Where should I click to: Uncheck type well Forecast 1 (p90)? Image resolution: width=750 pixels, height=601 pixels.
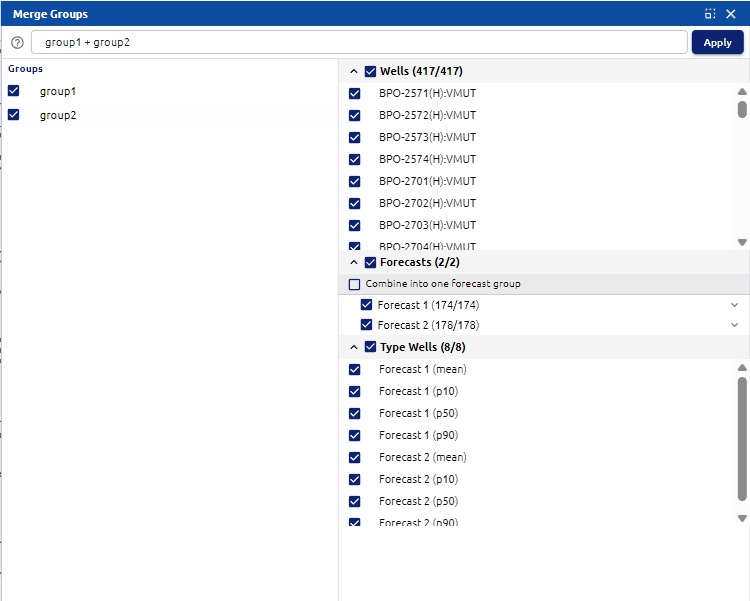(354, 435)
